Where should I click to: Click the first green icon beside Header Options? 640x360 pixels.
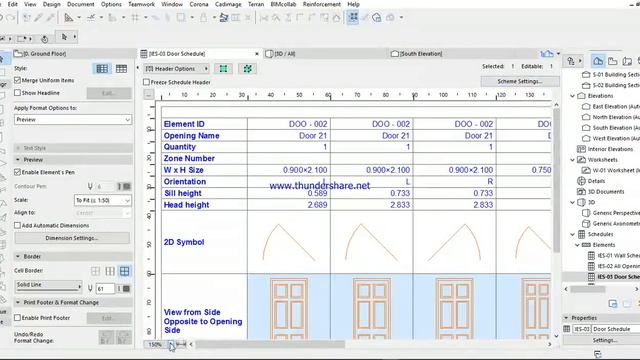pos(223,69)
